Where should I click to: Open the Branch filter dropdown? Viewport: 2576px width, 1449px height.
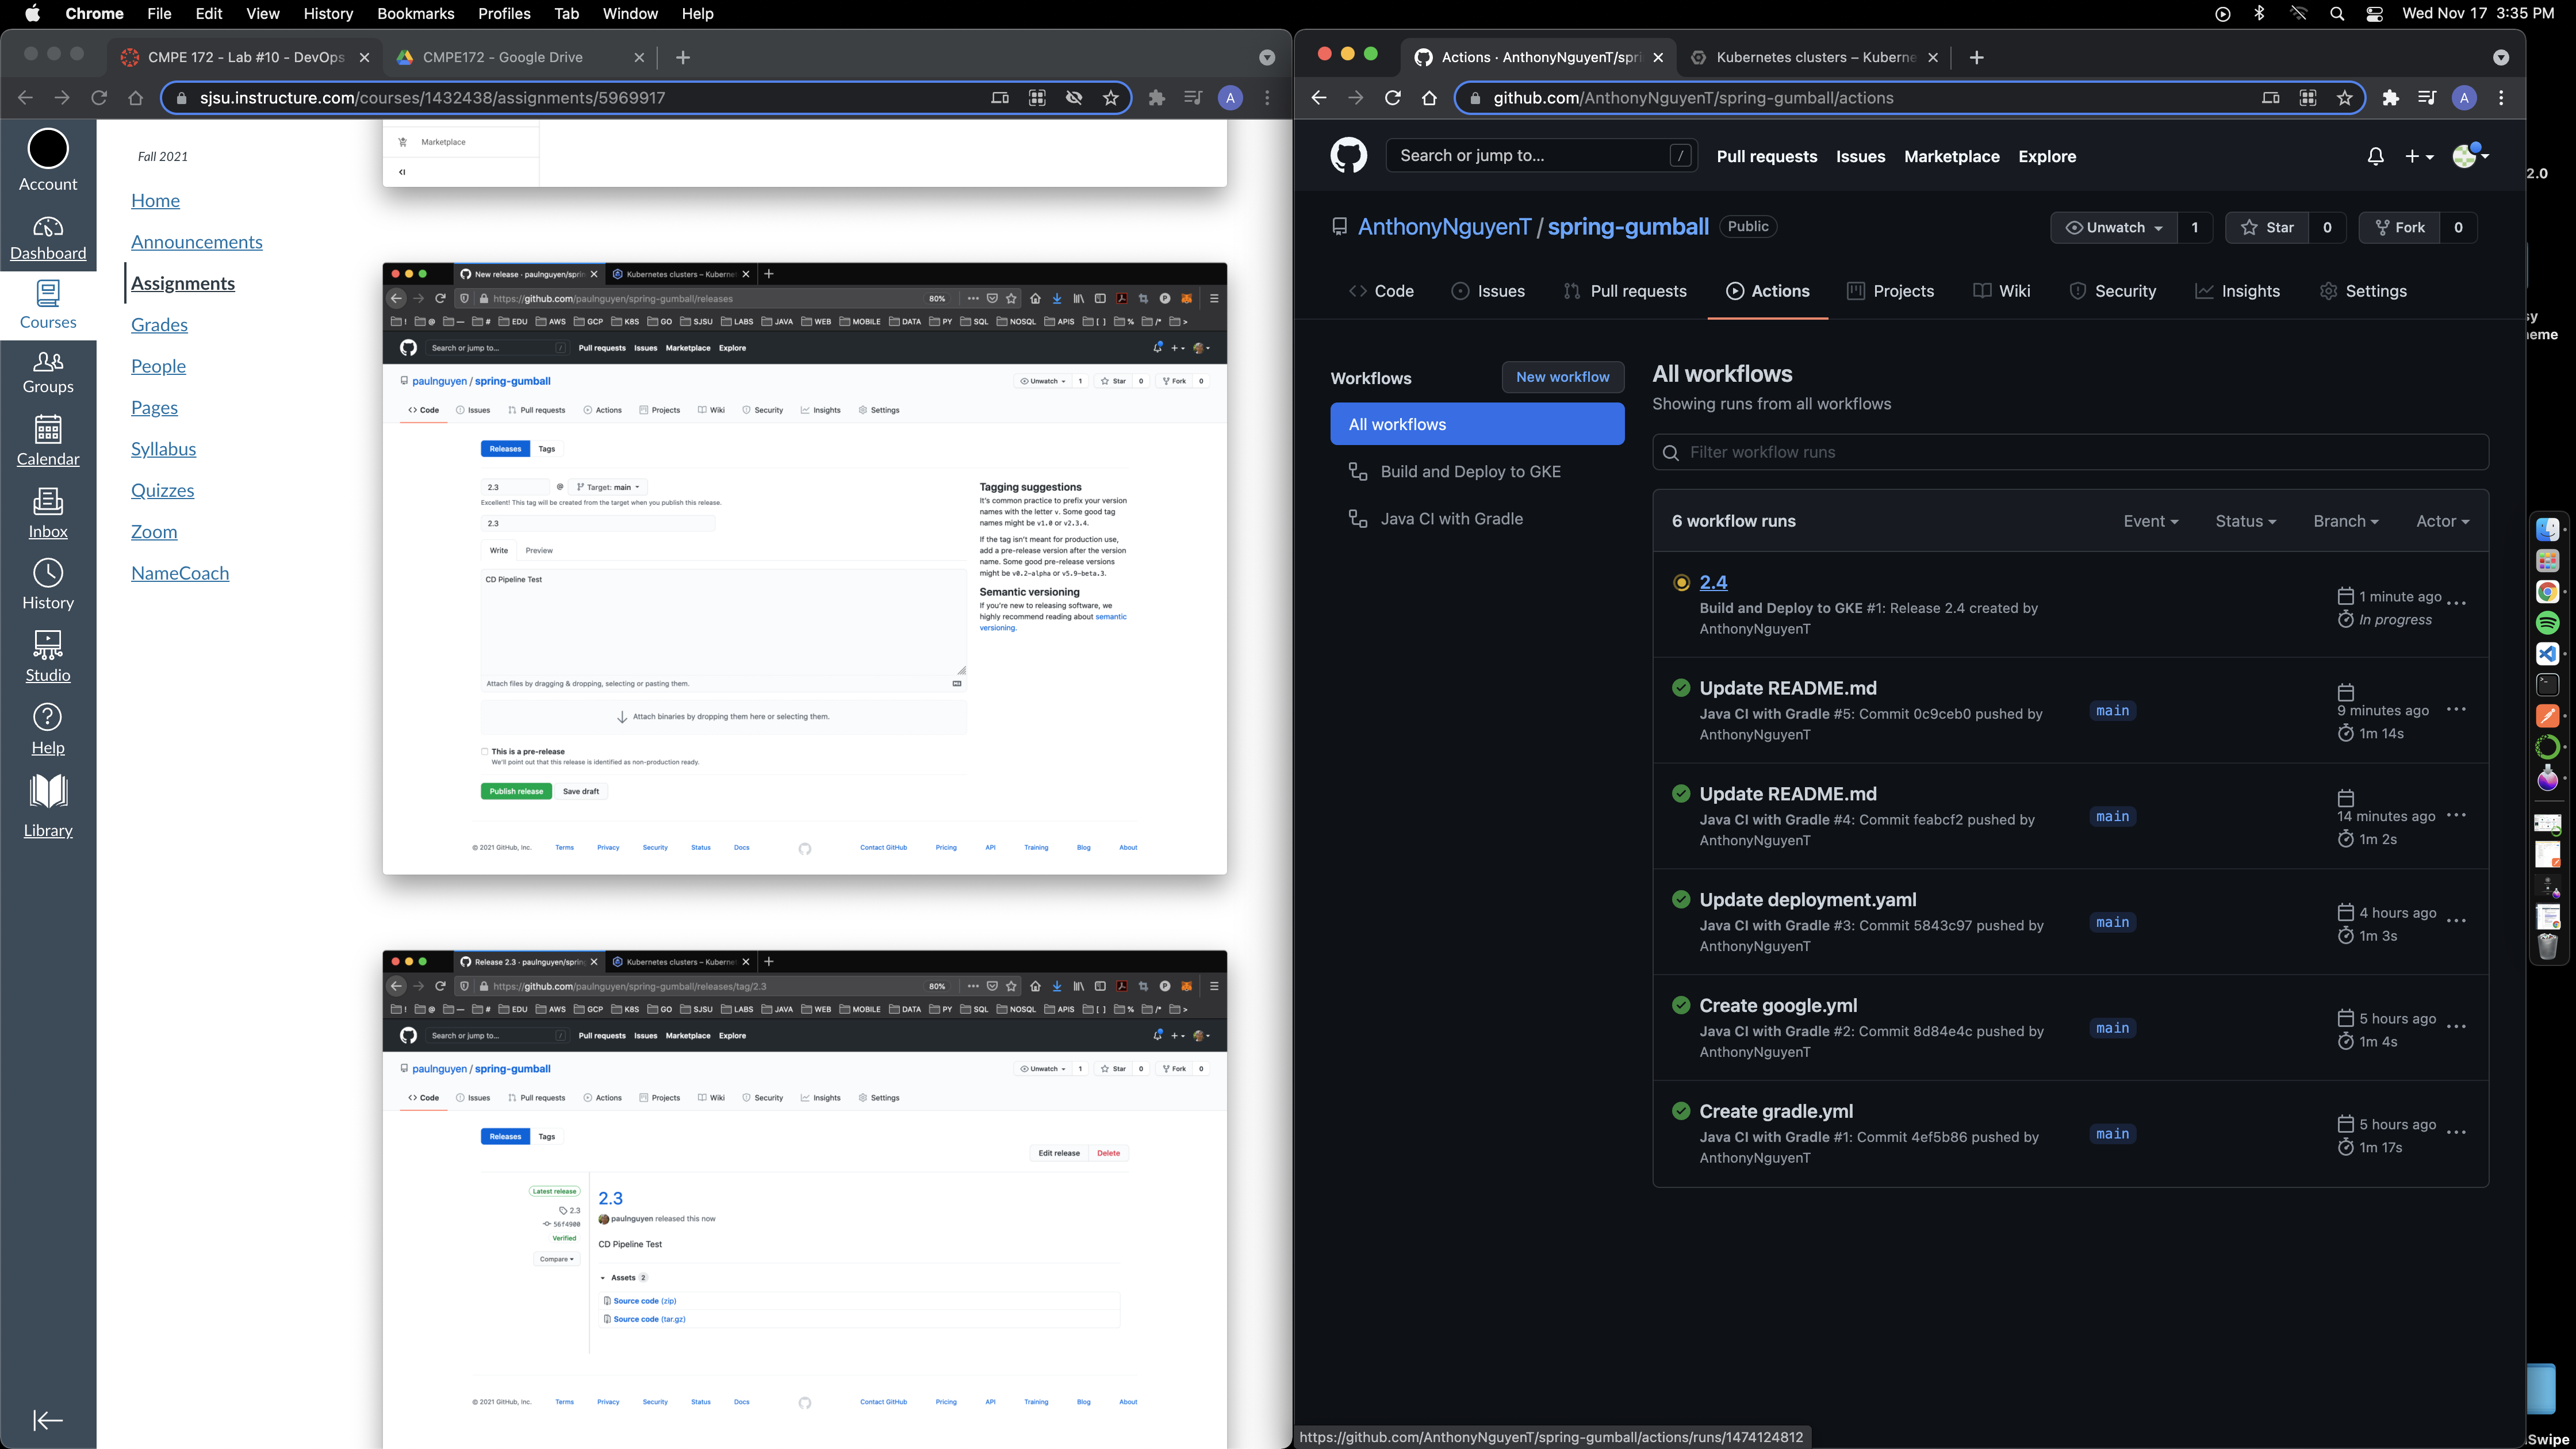(x=2345, y=521)
